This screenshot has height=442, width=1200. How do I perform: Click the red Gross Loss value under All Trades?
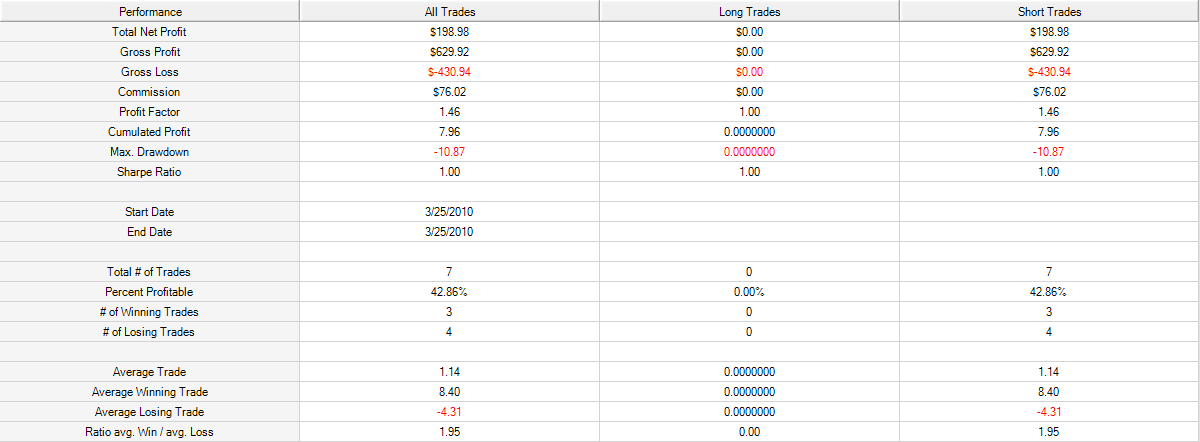pyautogui.click(x=450, y=72)
